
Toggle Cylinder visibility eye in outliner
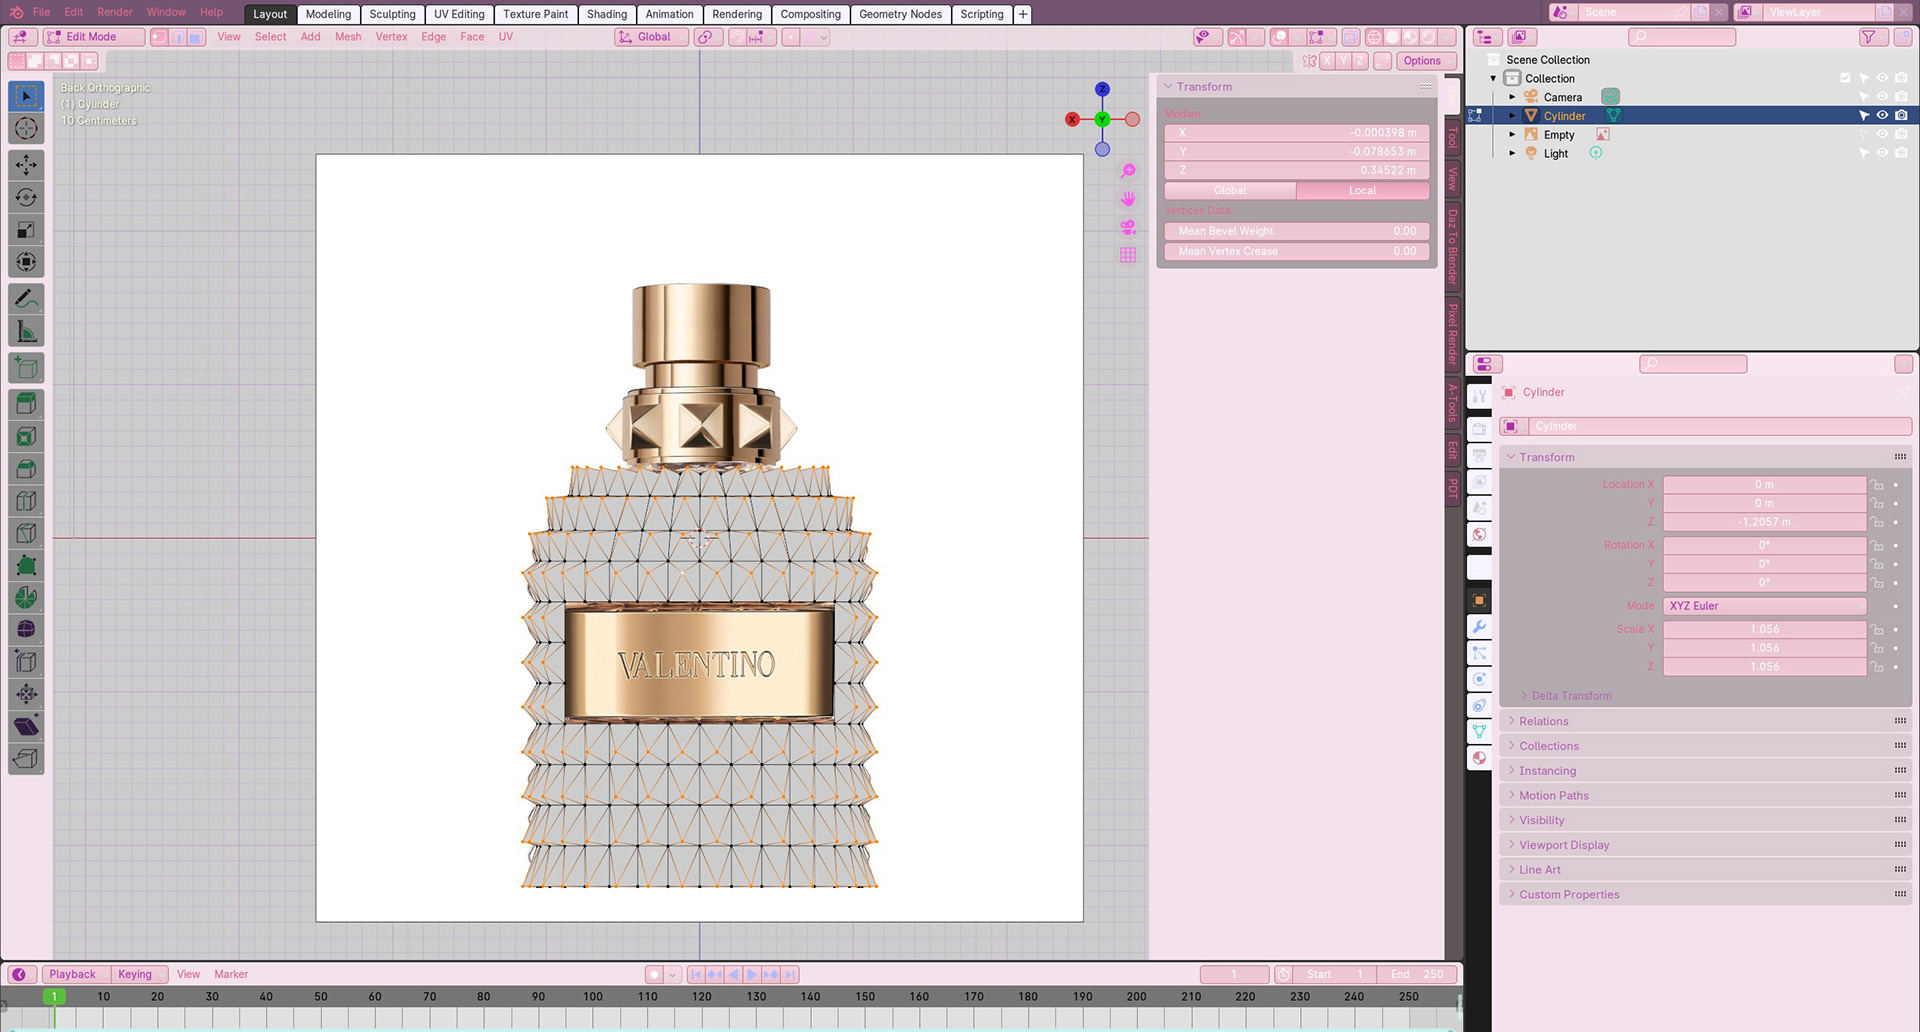click(x=1882, y=116)
